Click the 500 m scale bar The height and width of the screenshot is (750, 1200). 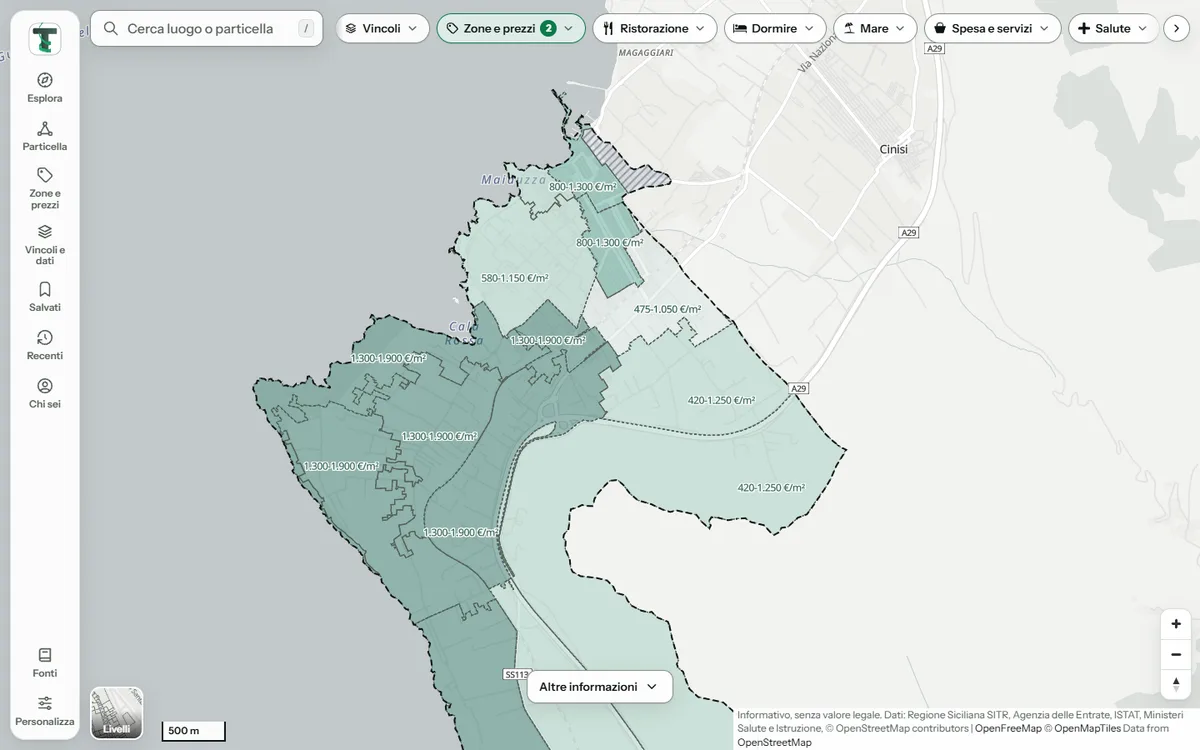click(194, 731)
